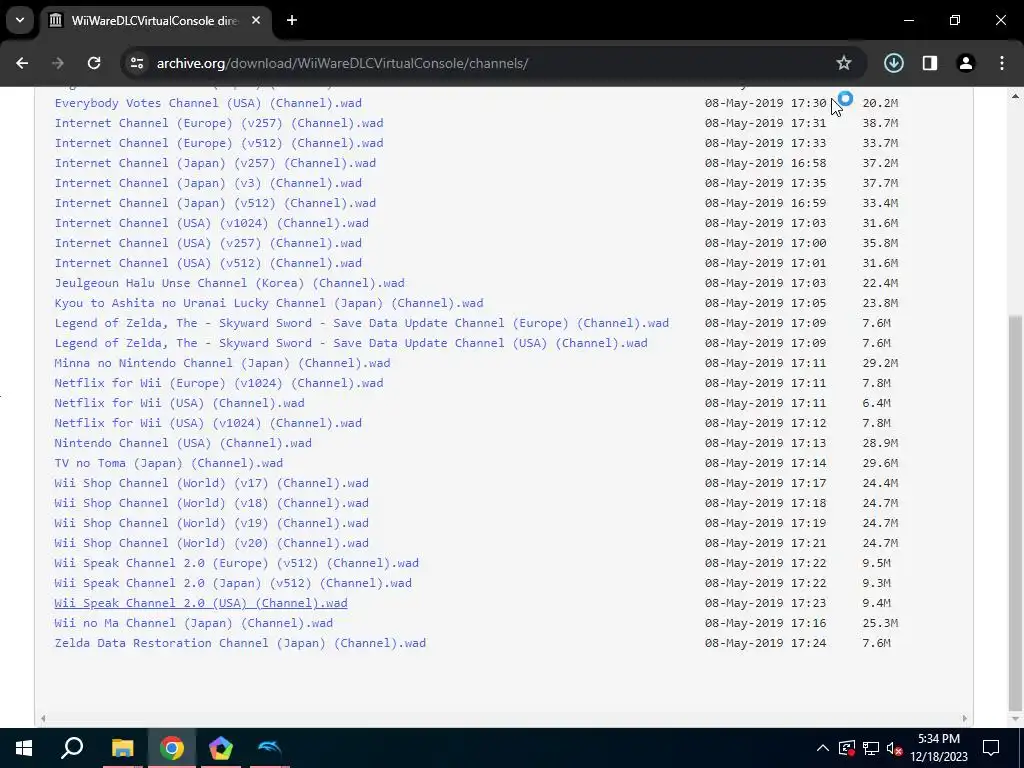Open TV no Toma (Japan) link
Viewport: 1024px width, 768px height.
tap(168, 463)
